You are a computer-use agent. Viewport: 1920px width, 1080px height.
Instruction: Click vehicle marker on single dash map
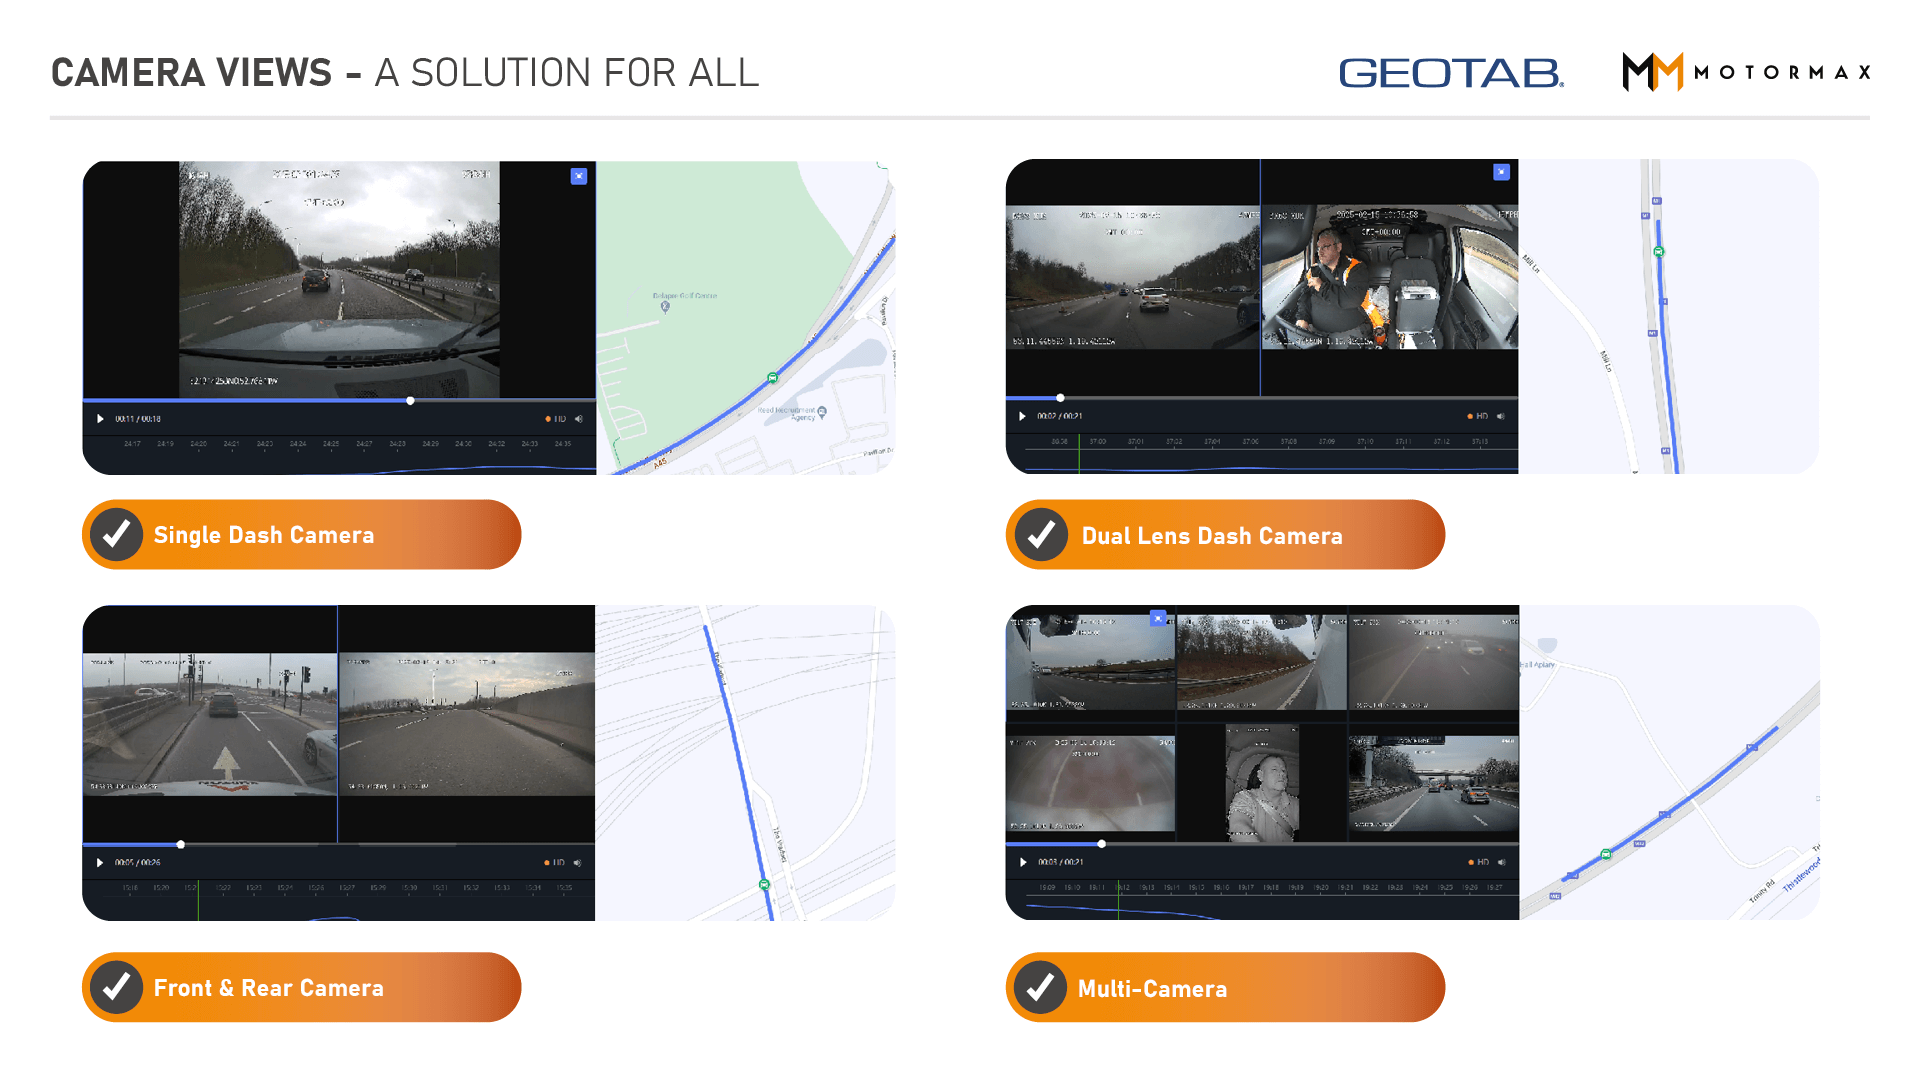(x=772, y=378)
